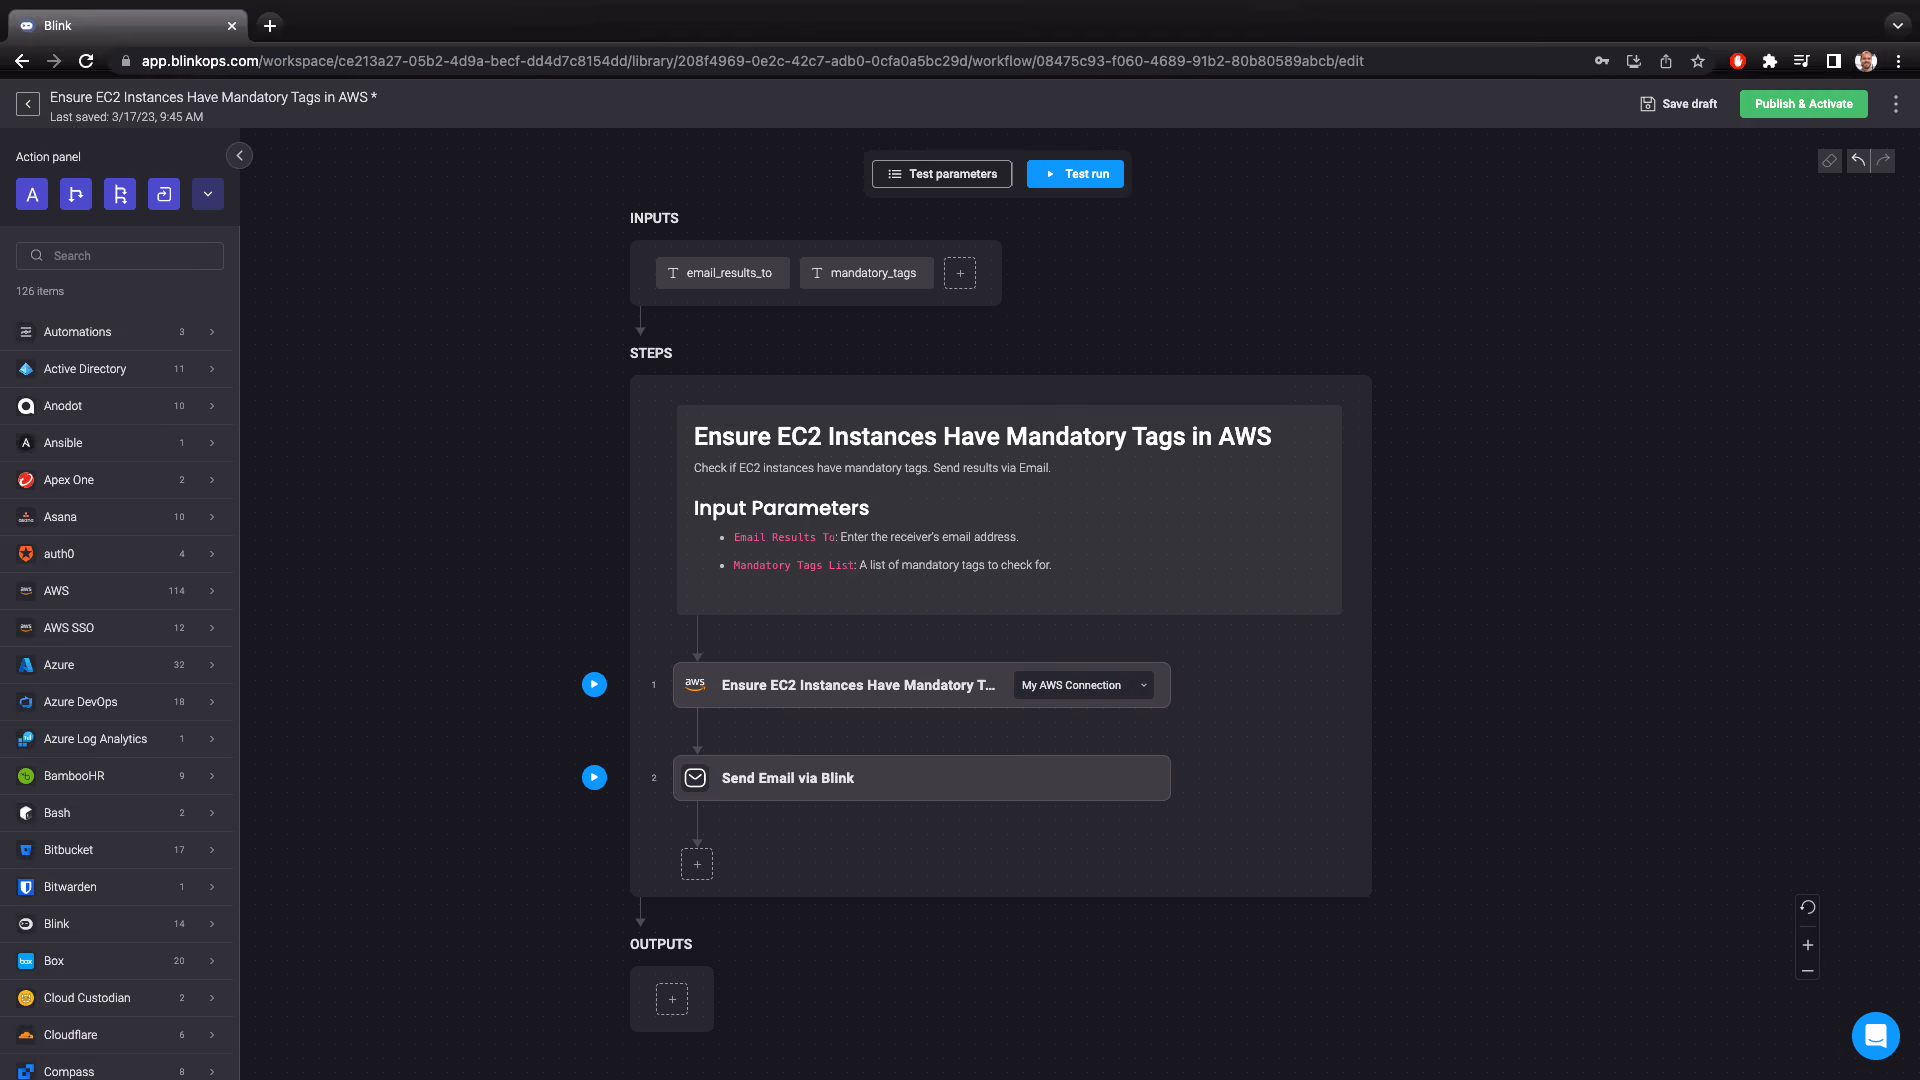
Task: Zoom in on the canvas
Action: tap(1807, 945)
